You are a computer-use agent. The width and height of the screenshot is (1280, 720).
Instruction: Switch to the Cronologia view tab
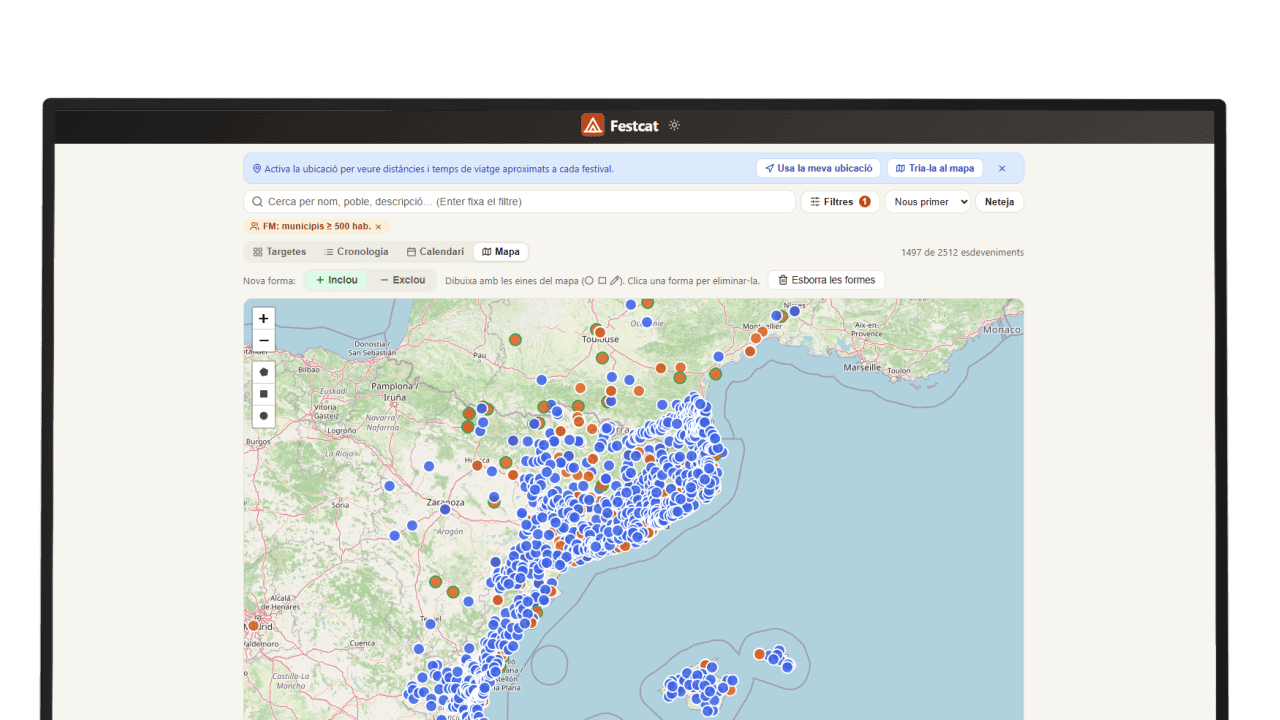(x=356, y=252)
